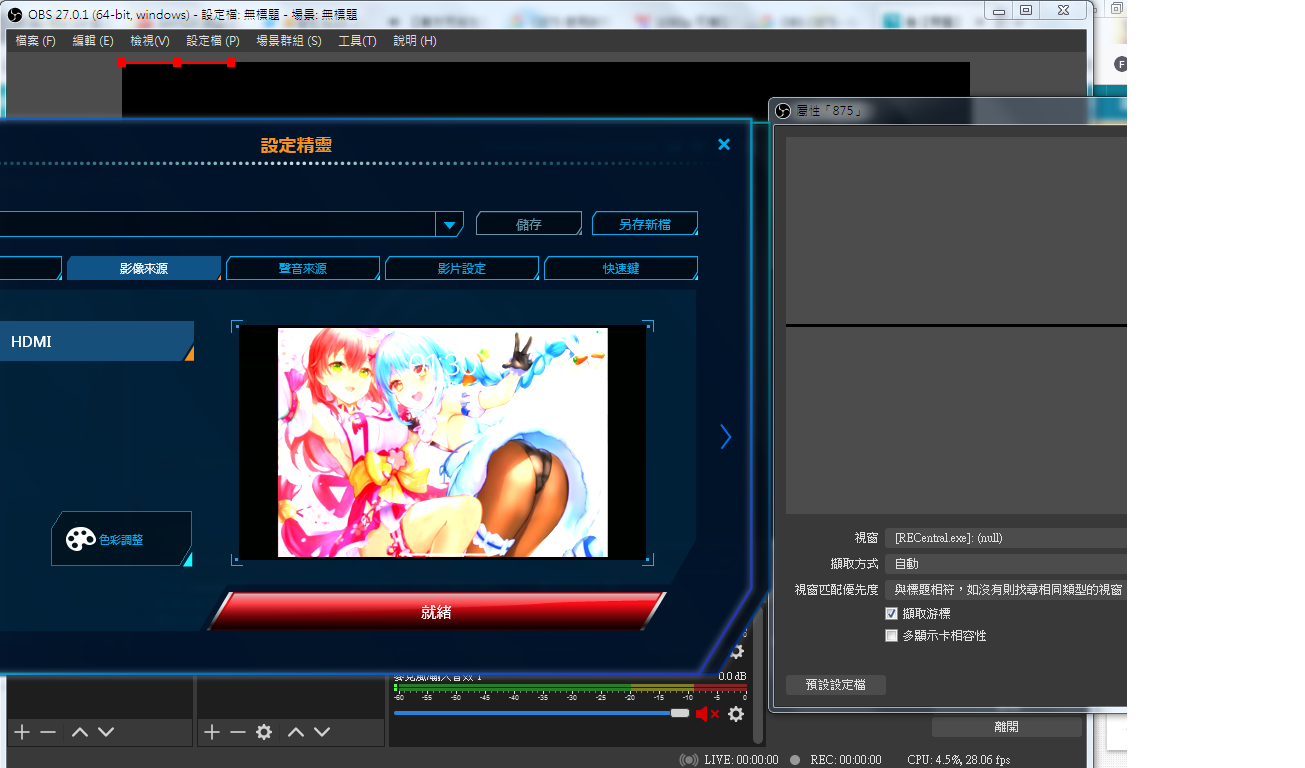Image resolution: width=1305 pixels, height=768 pixels.
Task: Open the 設定檔 (P) menu
Action: [x=213, y=41]
